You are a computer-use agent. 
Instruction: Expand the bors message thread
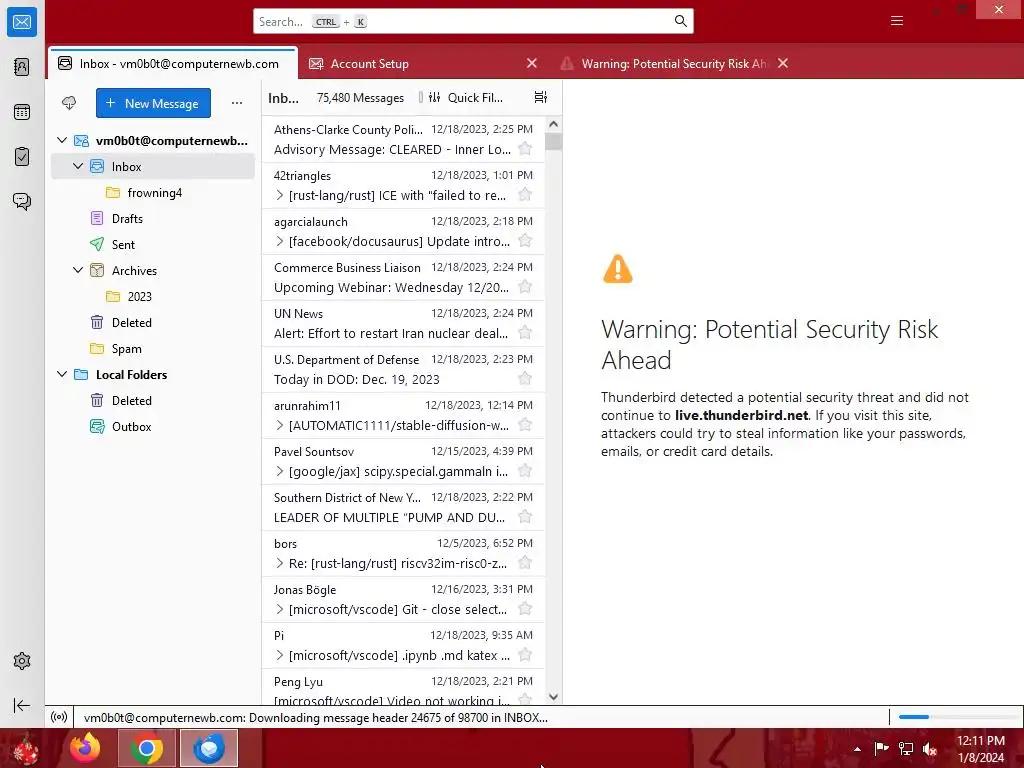(280, 564)
